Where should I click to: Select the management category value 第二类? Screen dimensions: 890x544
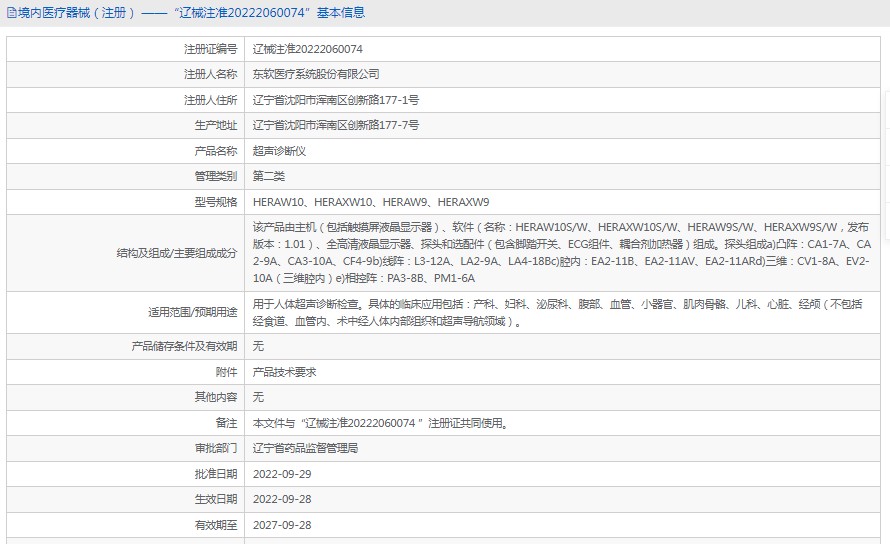click(x=268, y=176)
